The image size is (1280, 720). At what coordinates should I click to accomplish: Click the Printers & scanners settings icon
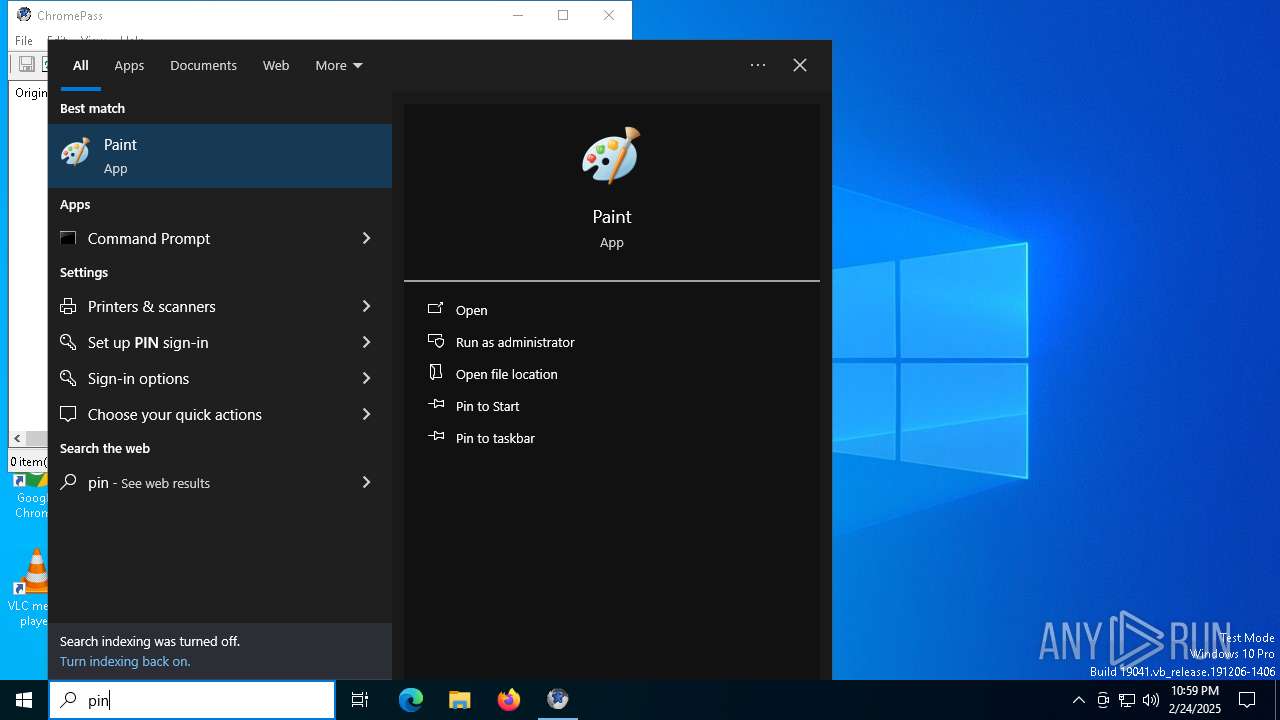(x=68, y=306)
